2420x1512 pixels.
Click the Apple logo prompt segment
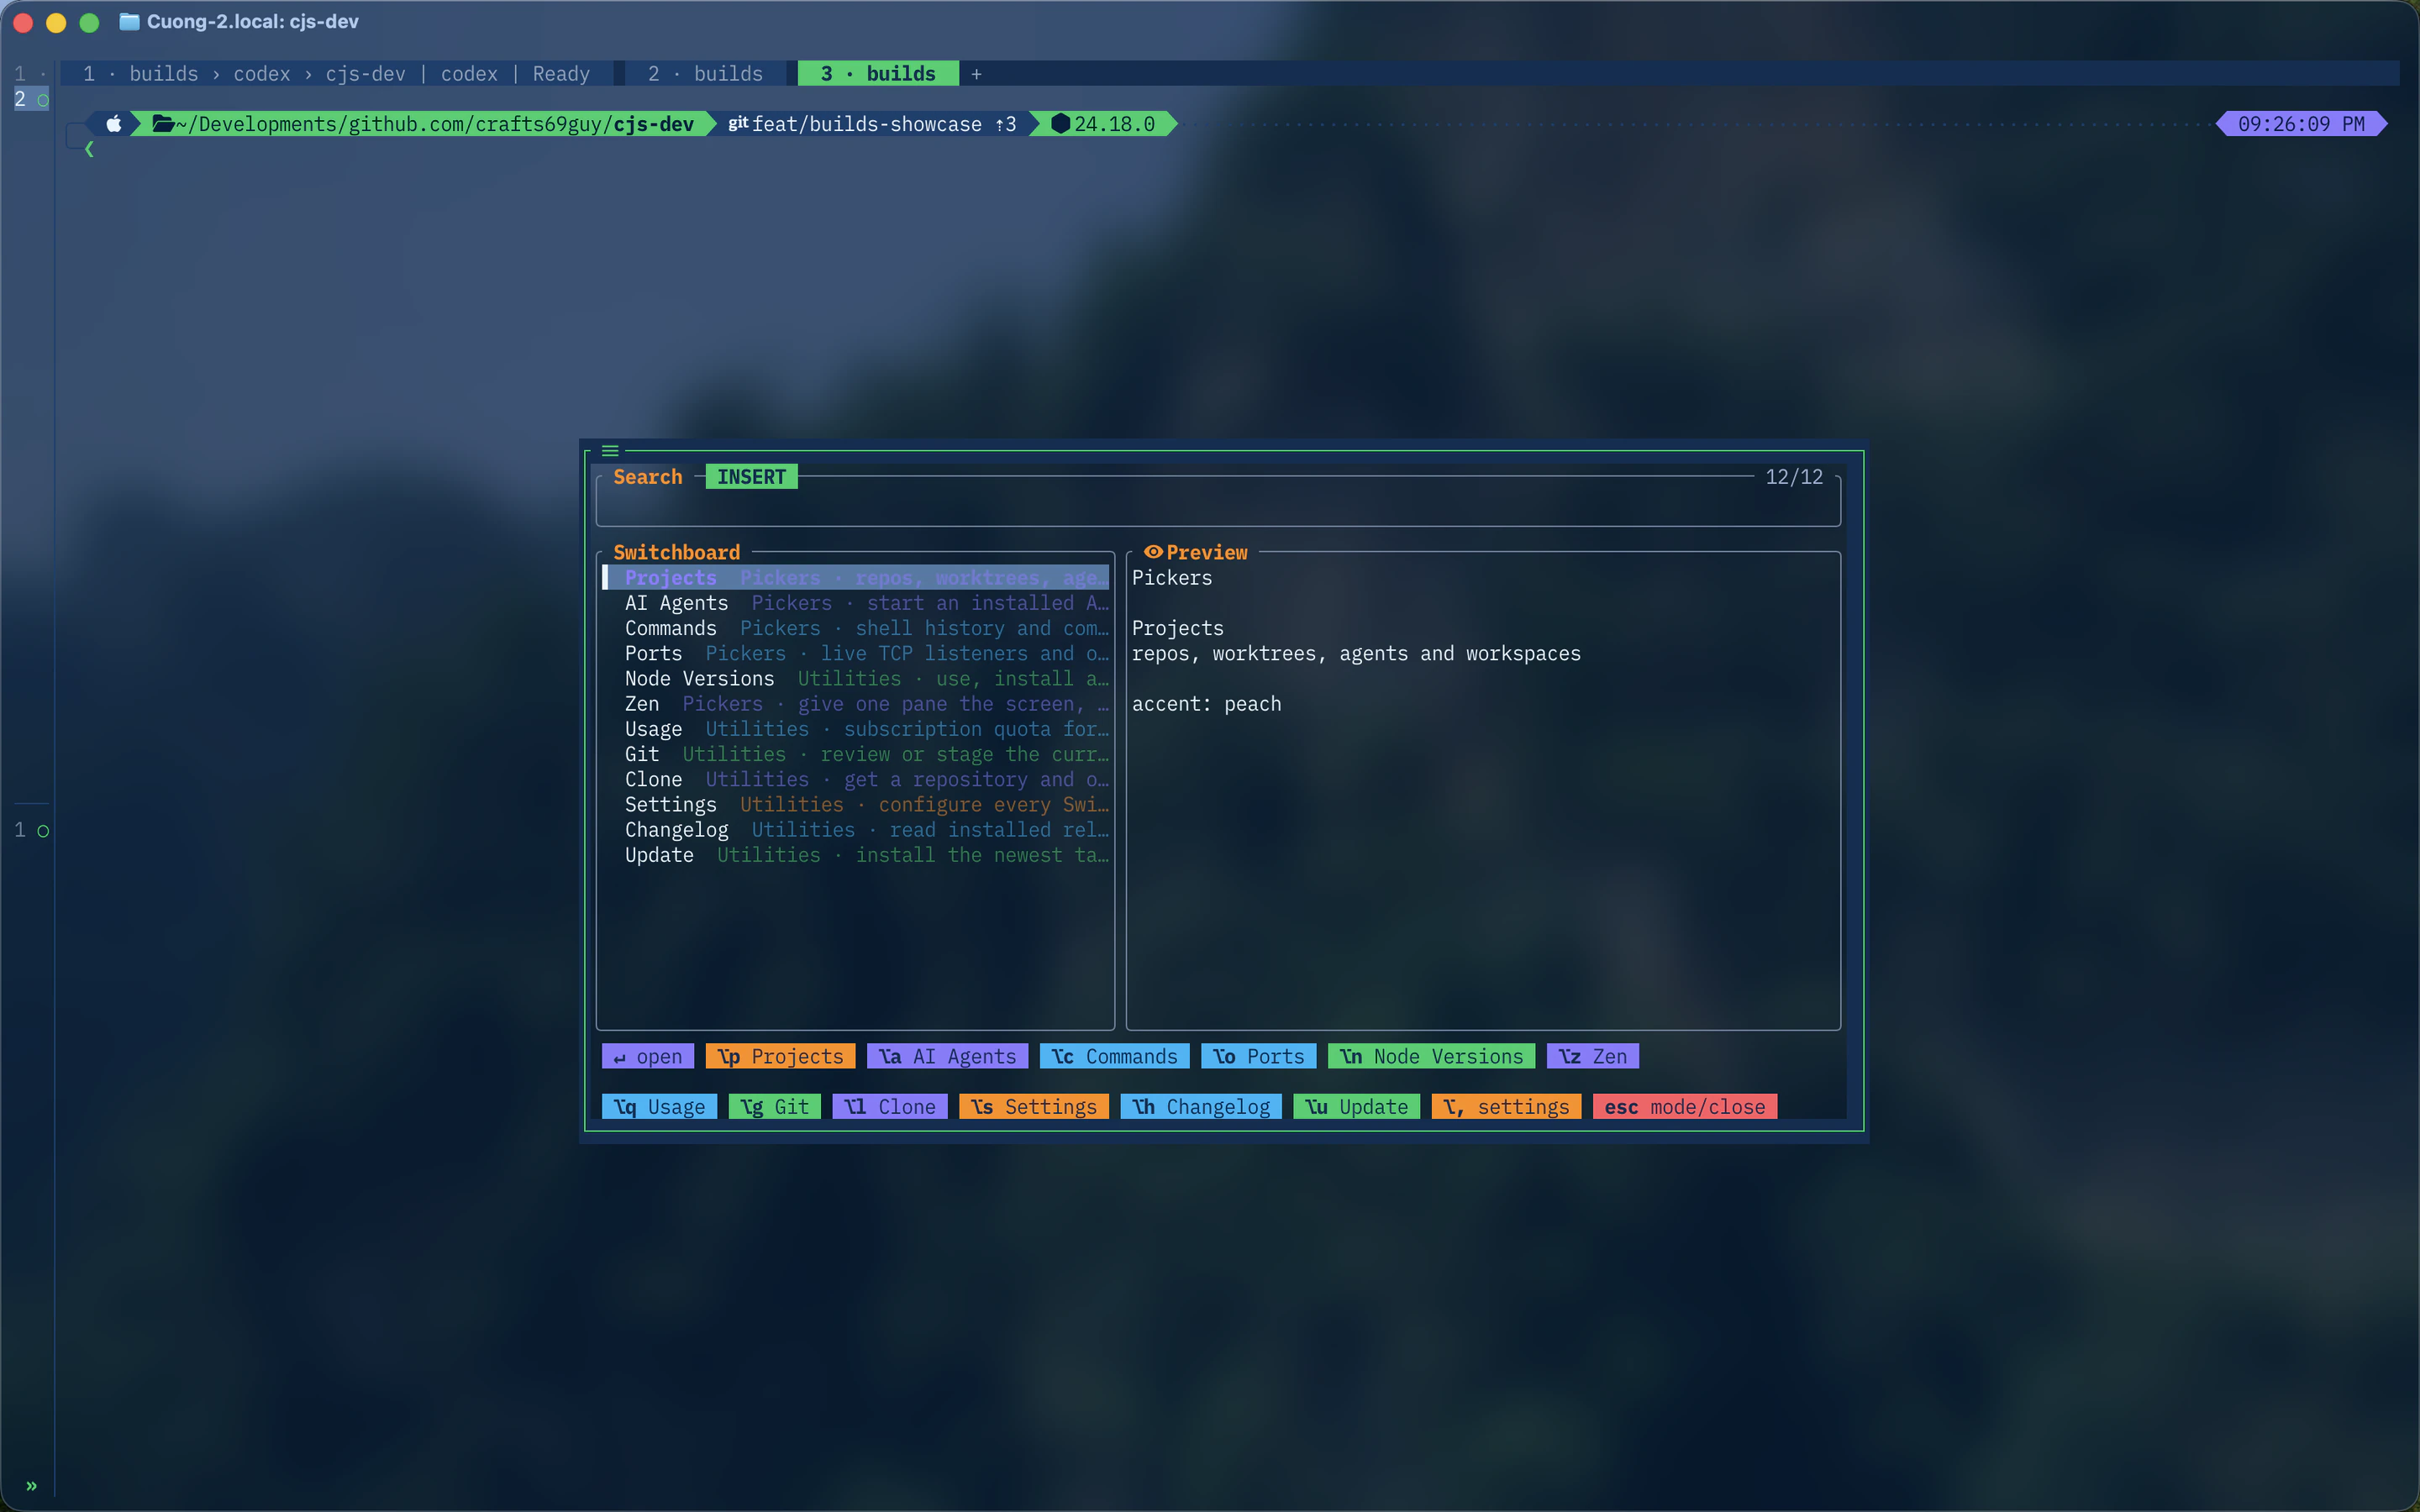(x=114, y=124)
